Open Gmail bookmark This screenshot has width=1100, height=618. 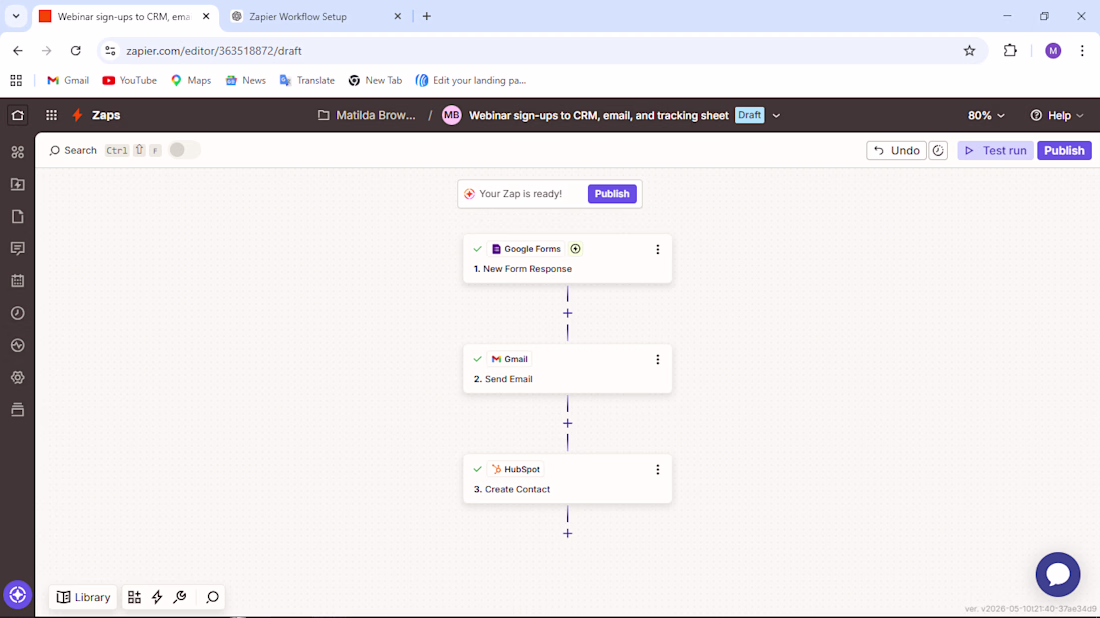[x=68, y=81]
